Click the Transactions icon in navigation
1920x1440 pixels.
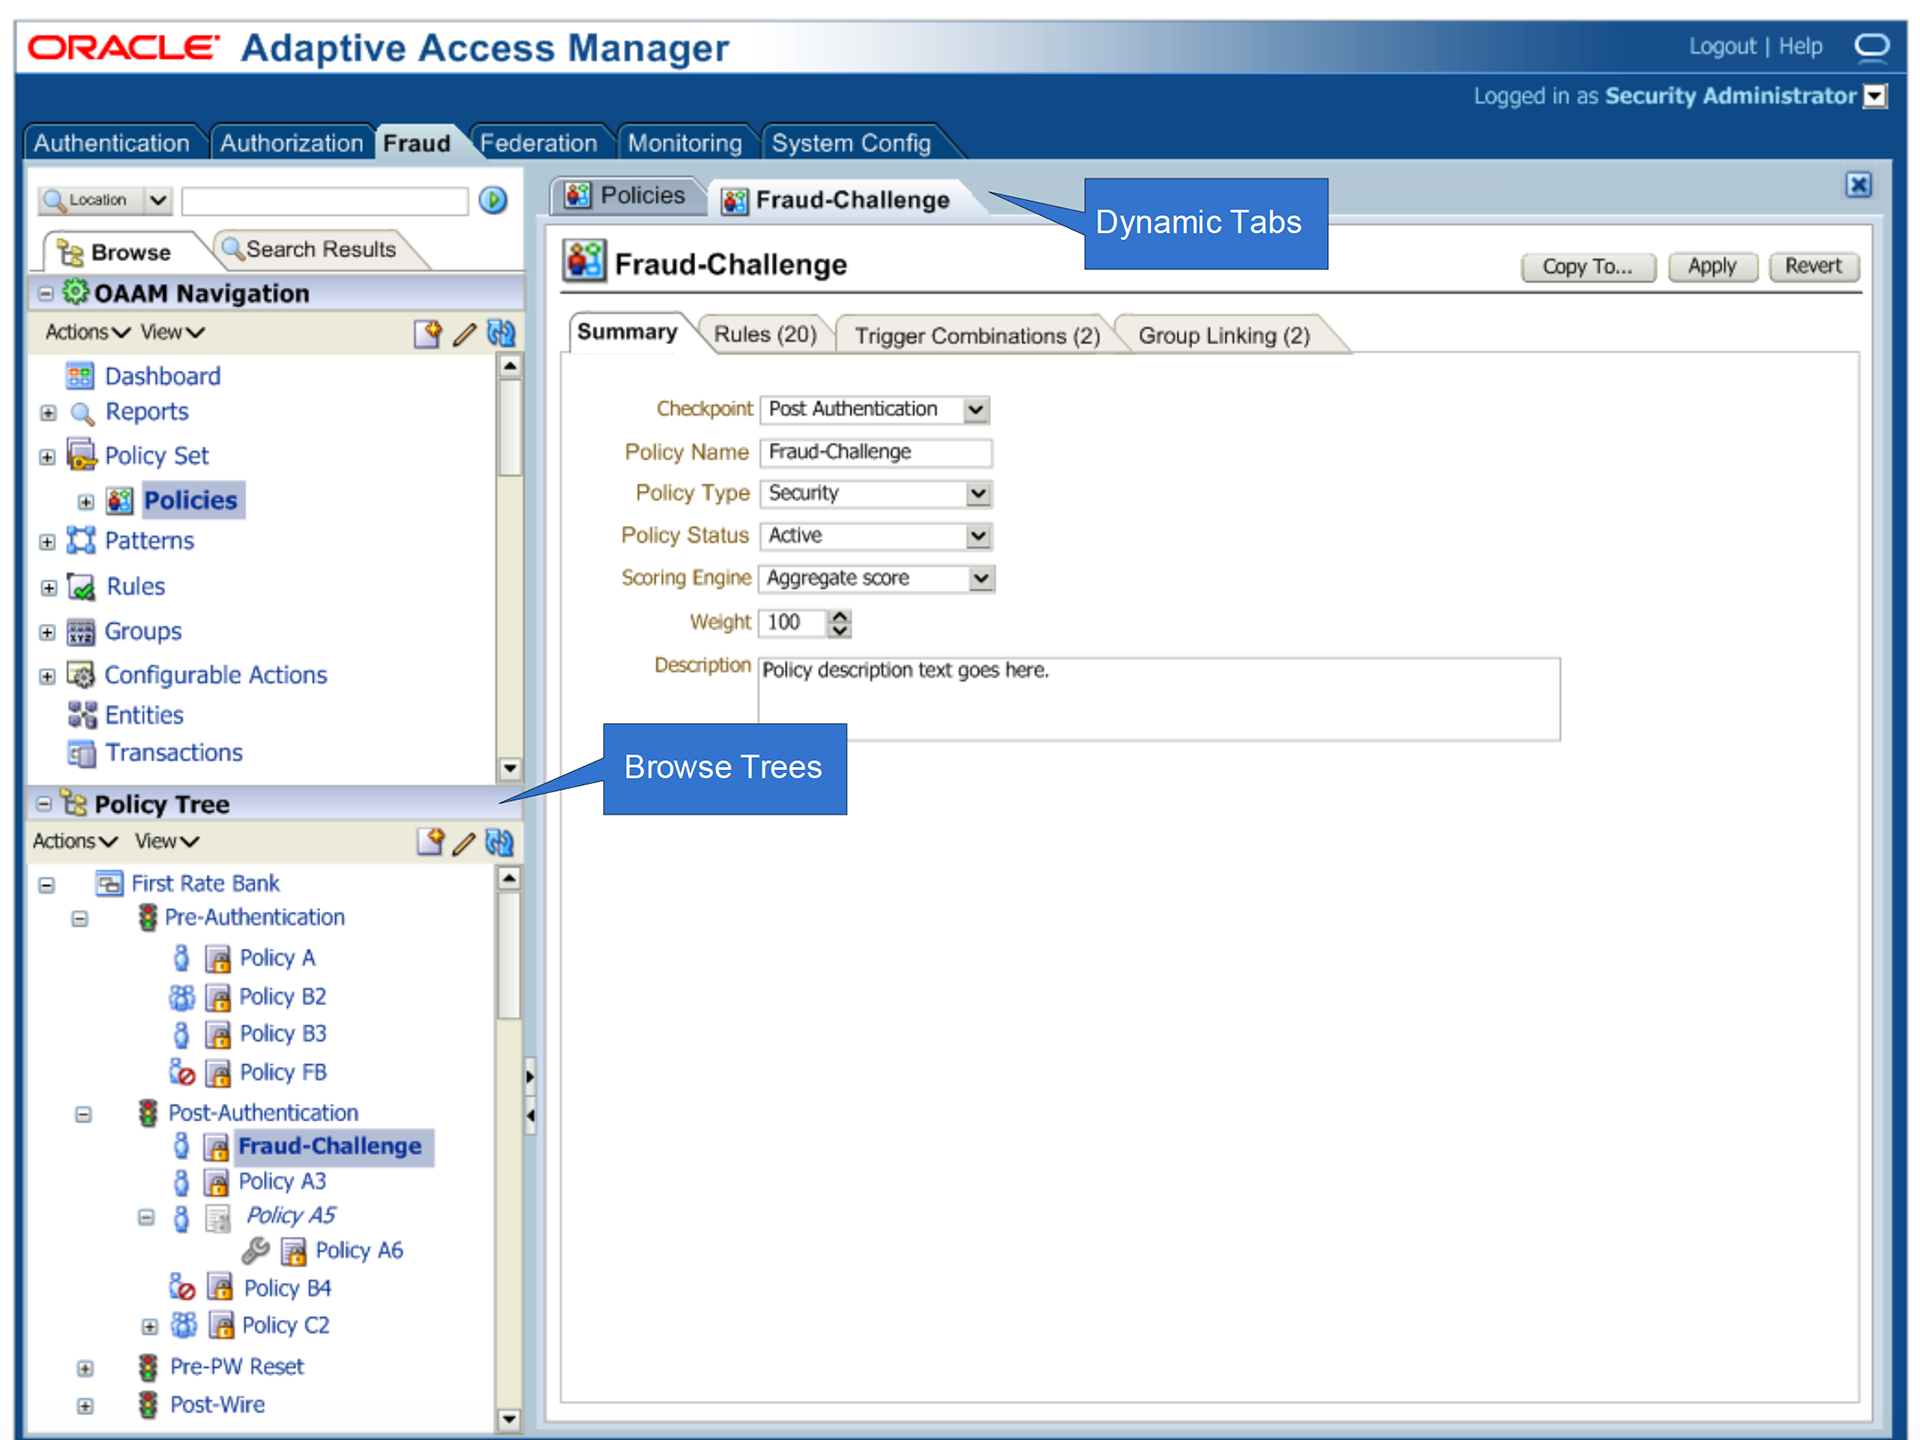(81, 753)
